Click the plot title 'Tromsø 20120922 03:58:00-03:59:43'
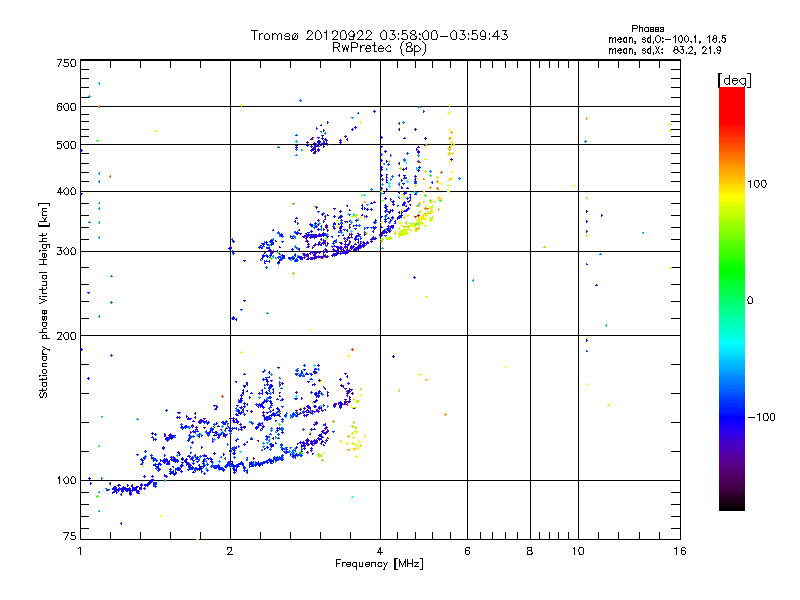The image size is (800, 600). point(379,35)
